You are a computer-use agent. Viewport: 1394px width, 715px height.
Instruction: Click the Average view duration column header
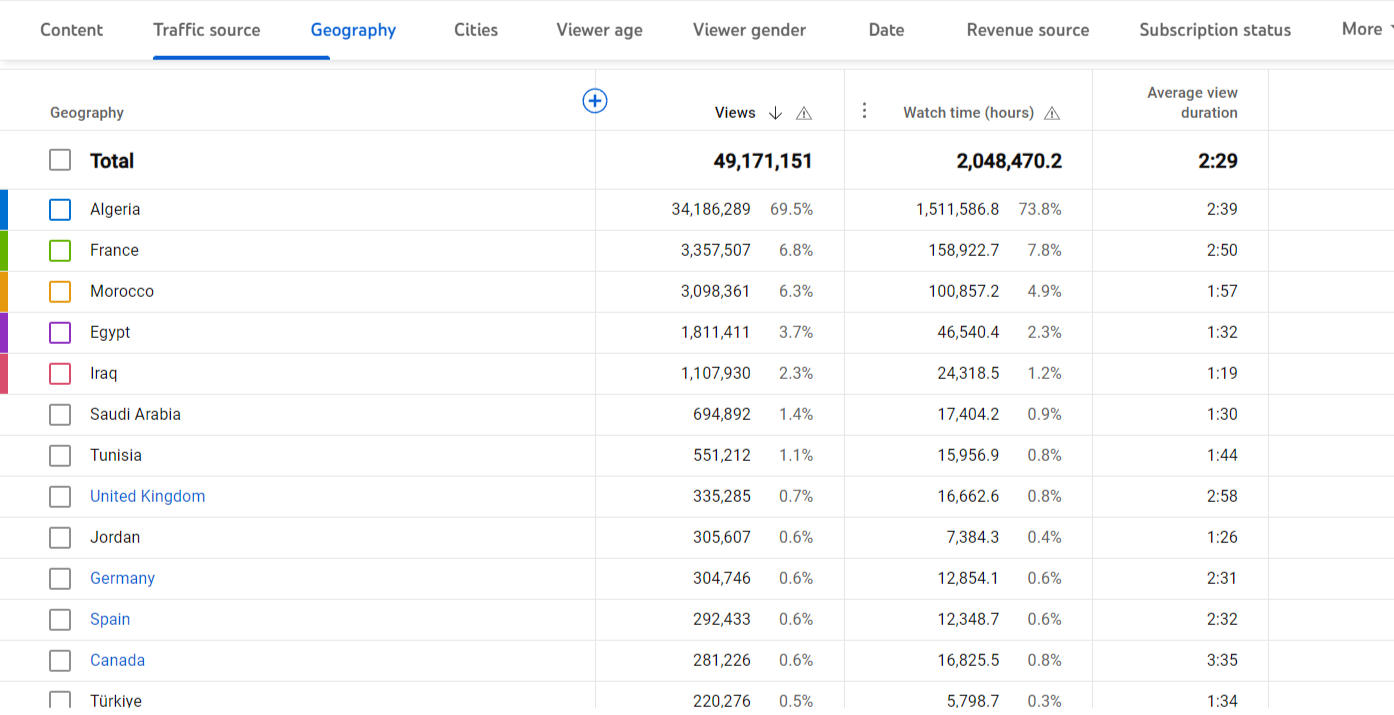tap(1192, 102)
